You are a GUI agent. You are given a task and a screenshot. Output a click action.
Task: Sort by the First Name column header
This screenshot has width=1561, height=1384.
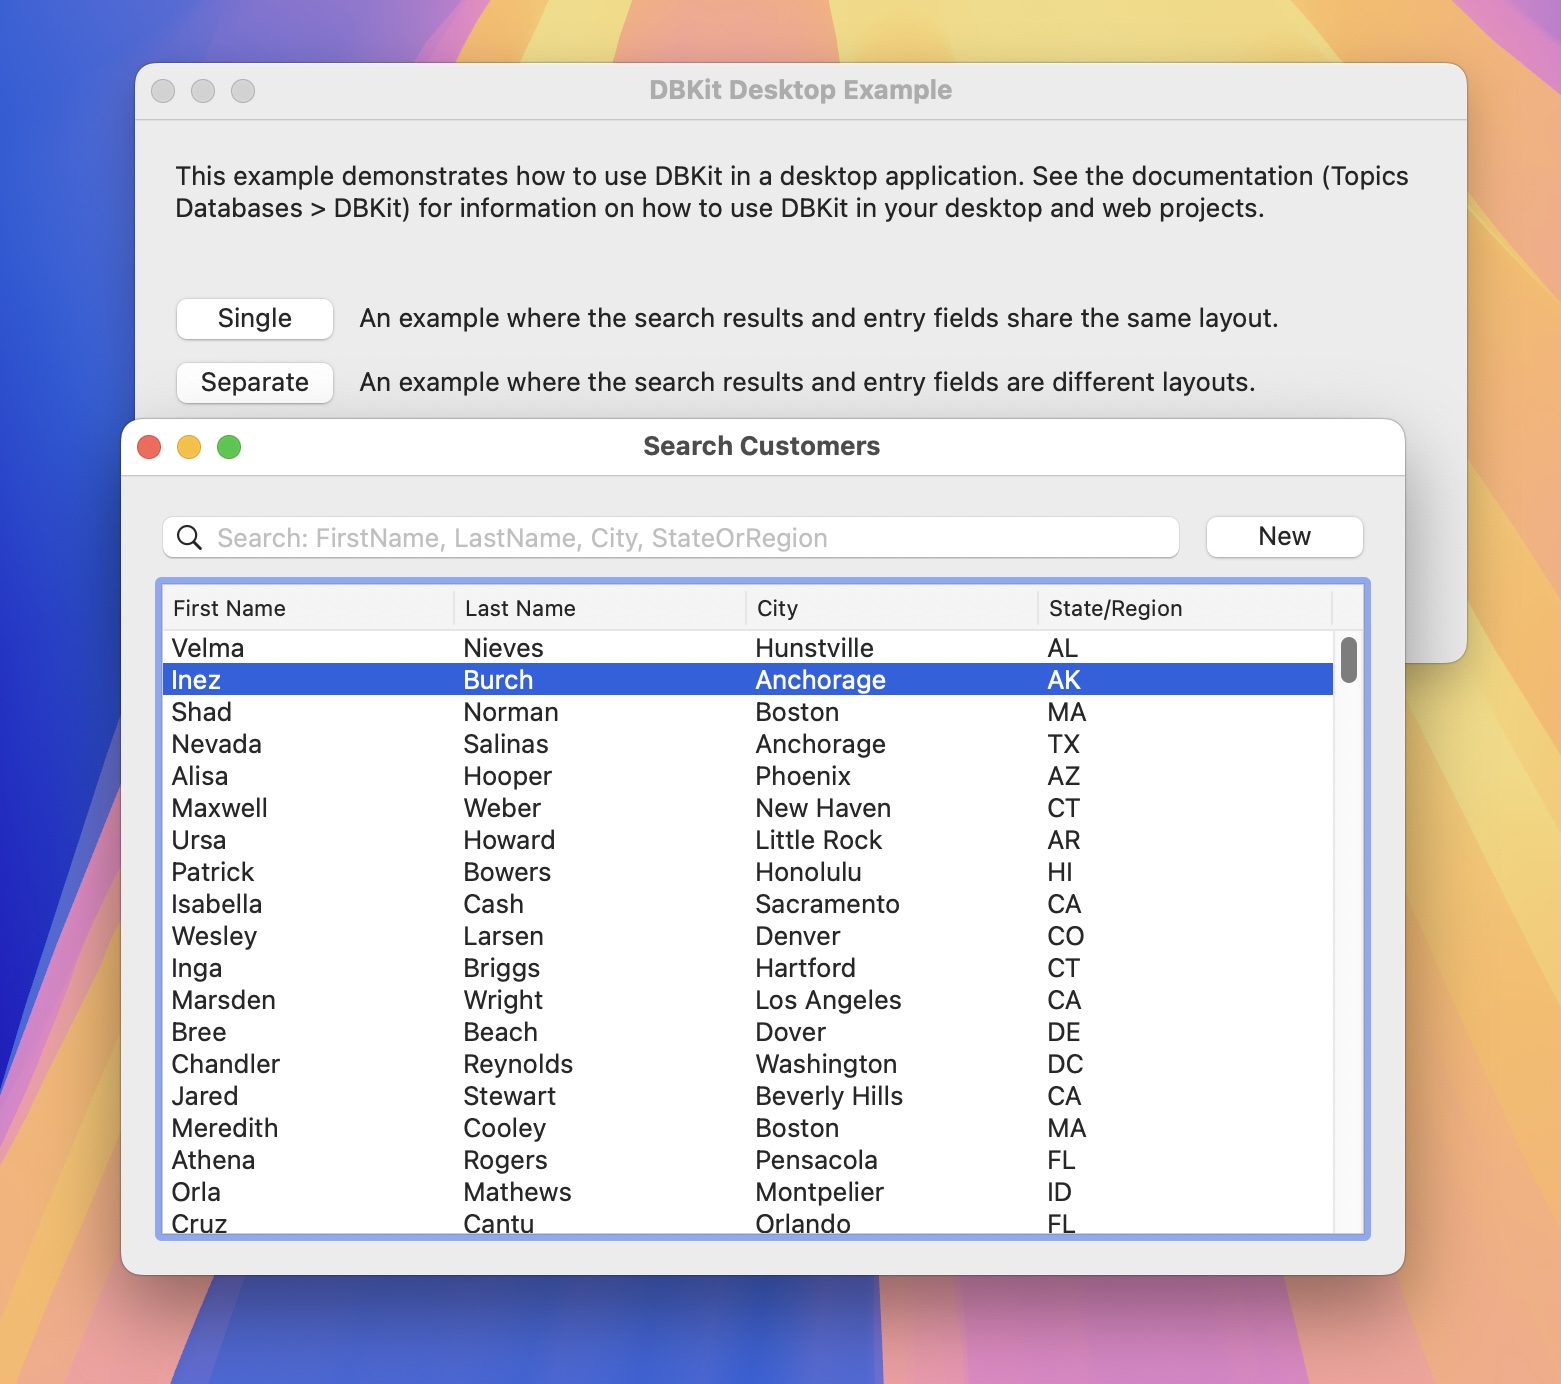pos(305,608)
